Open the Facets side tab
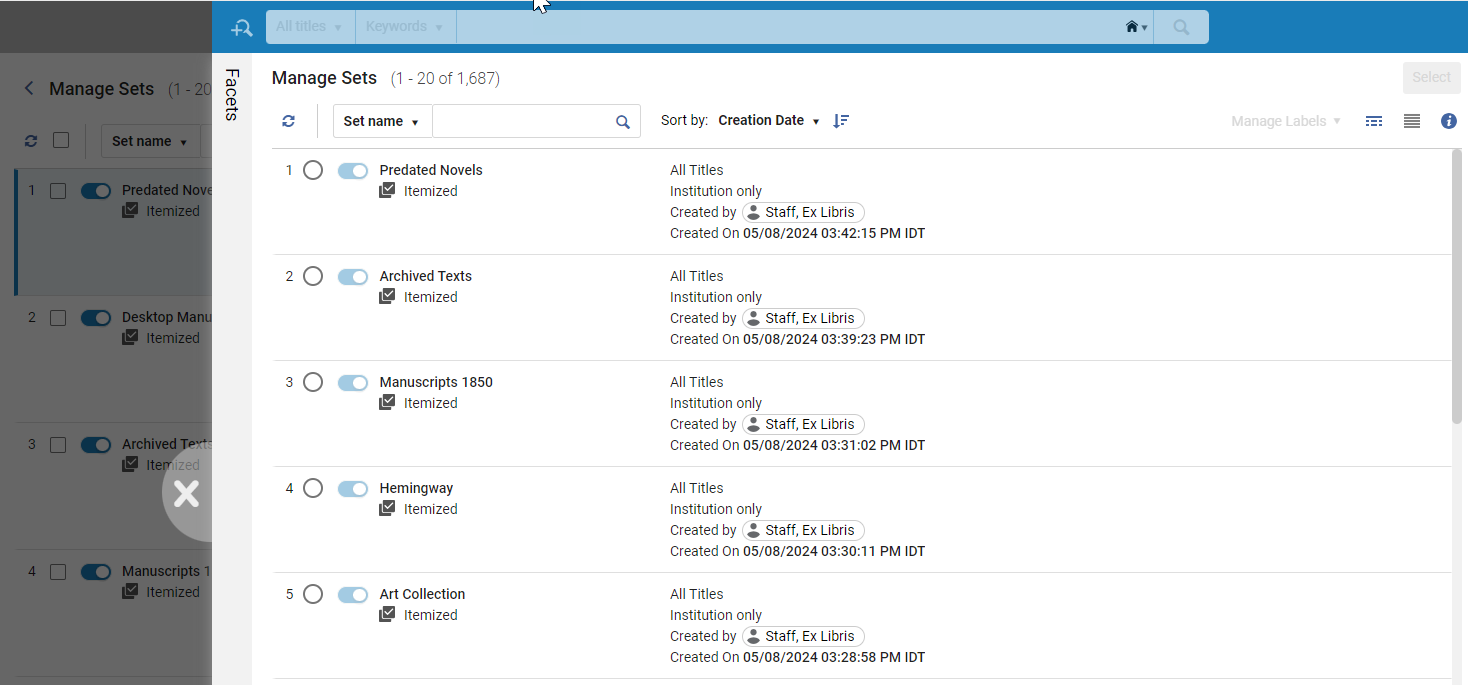The image size is (1468, 685). click(x=231, y=95)
